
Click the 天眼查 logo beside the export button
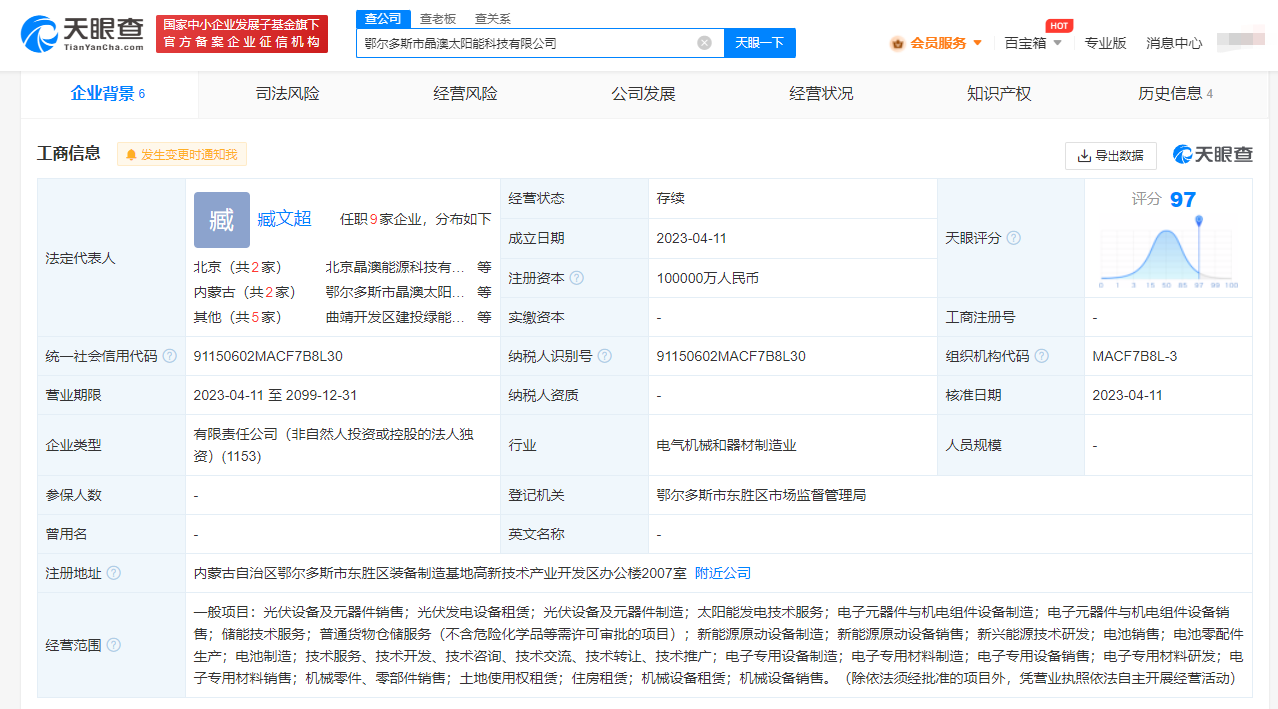(1213, 155)
